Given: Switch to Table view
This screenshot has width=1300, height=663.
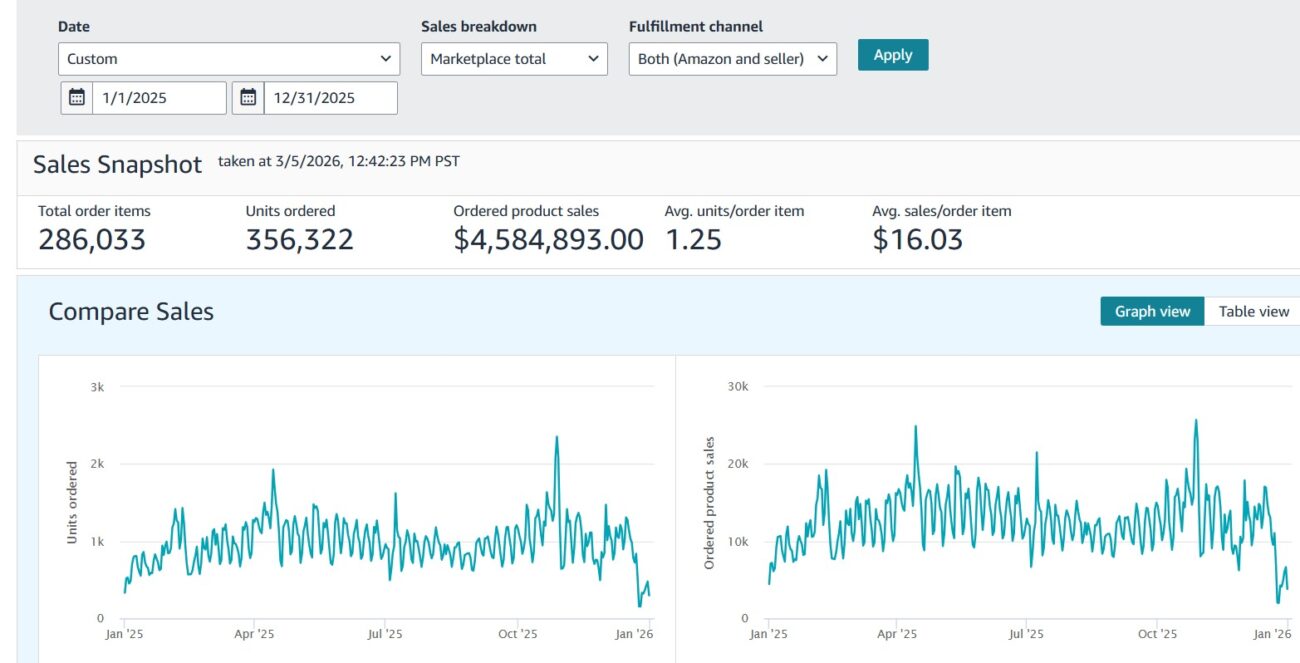Looking at the screenshot, I should 1253,311.
